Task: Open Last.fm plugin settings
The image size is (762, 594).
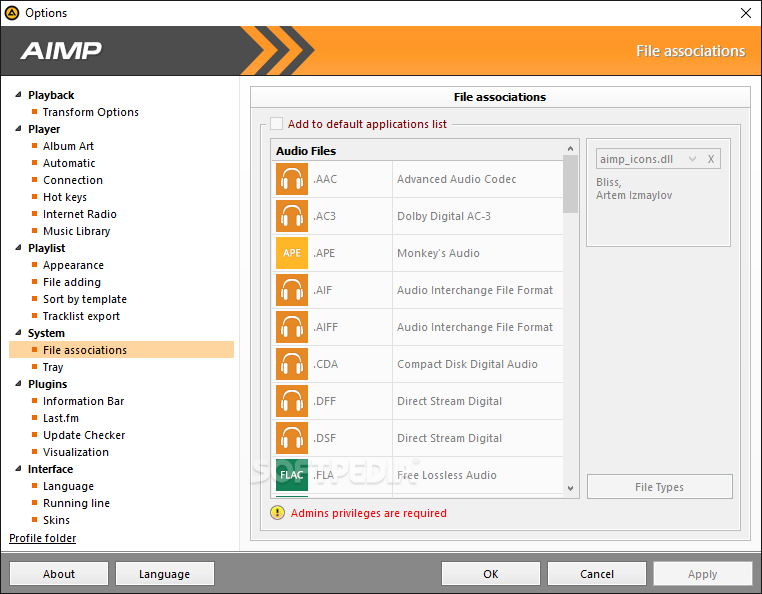Action: click(x=61, y=419)
